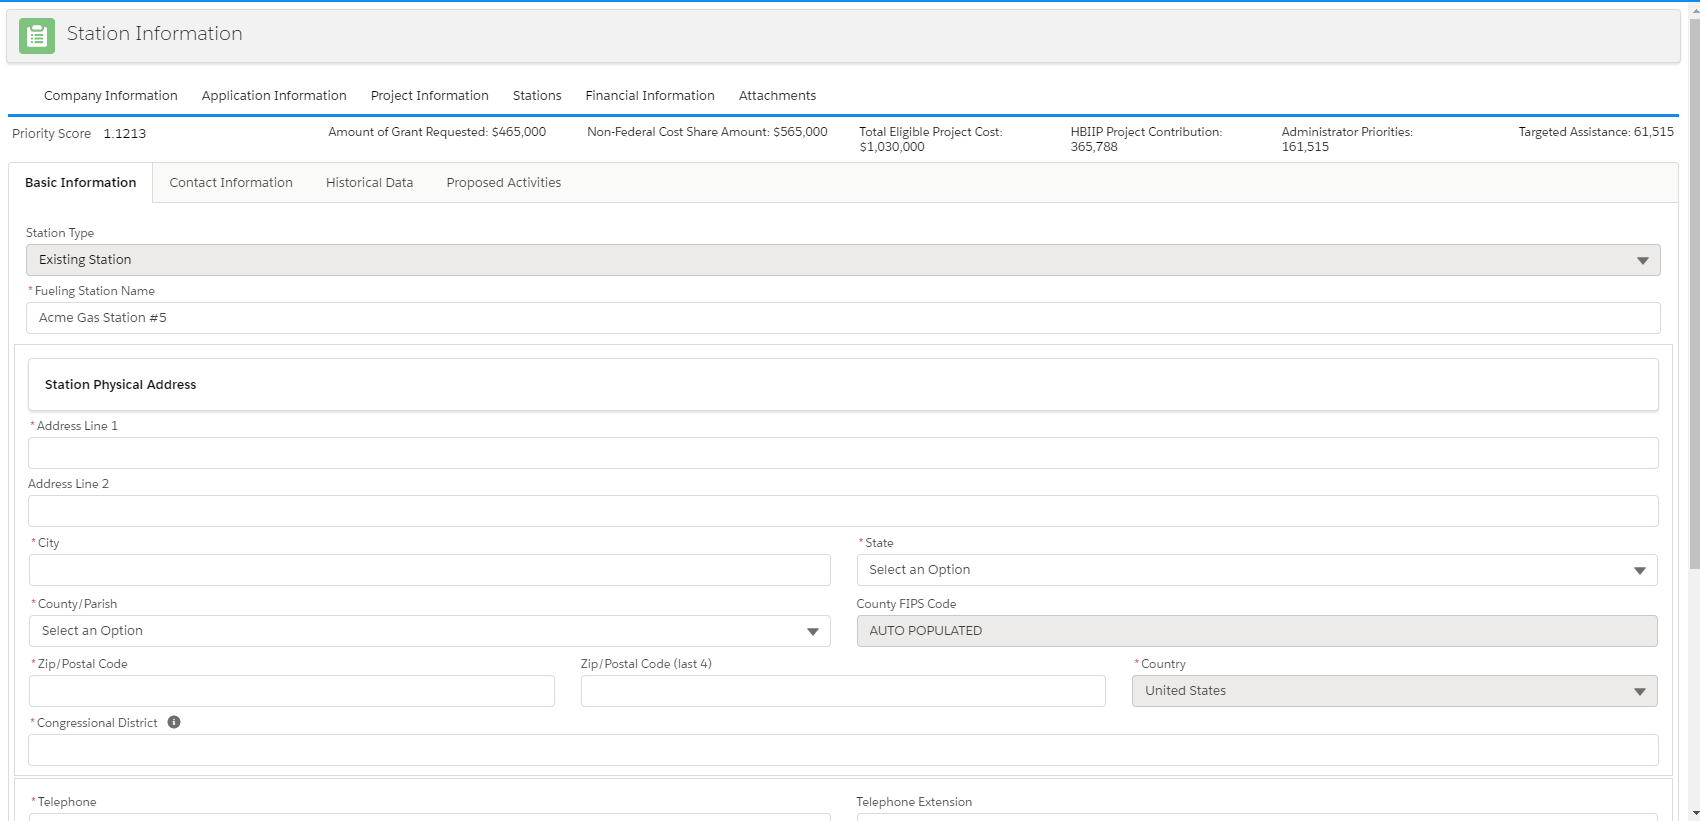Click the Address Line 1 field
1700x821 pixels.
842,453
